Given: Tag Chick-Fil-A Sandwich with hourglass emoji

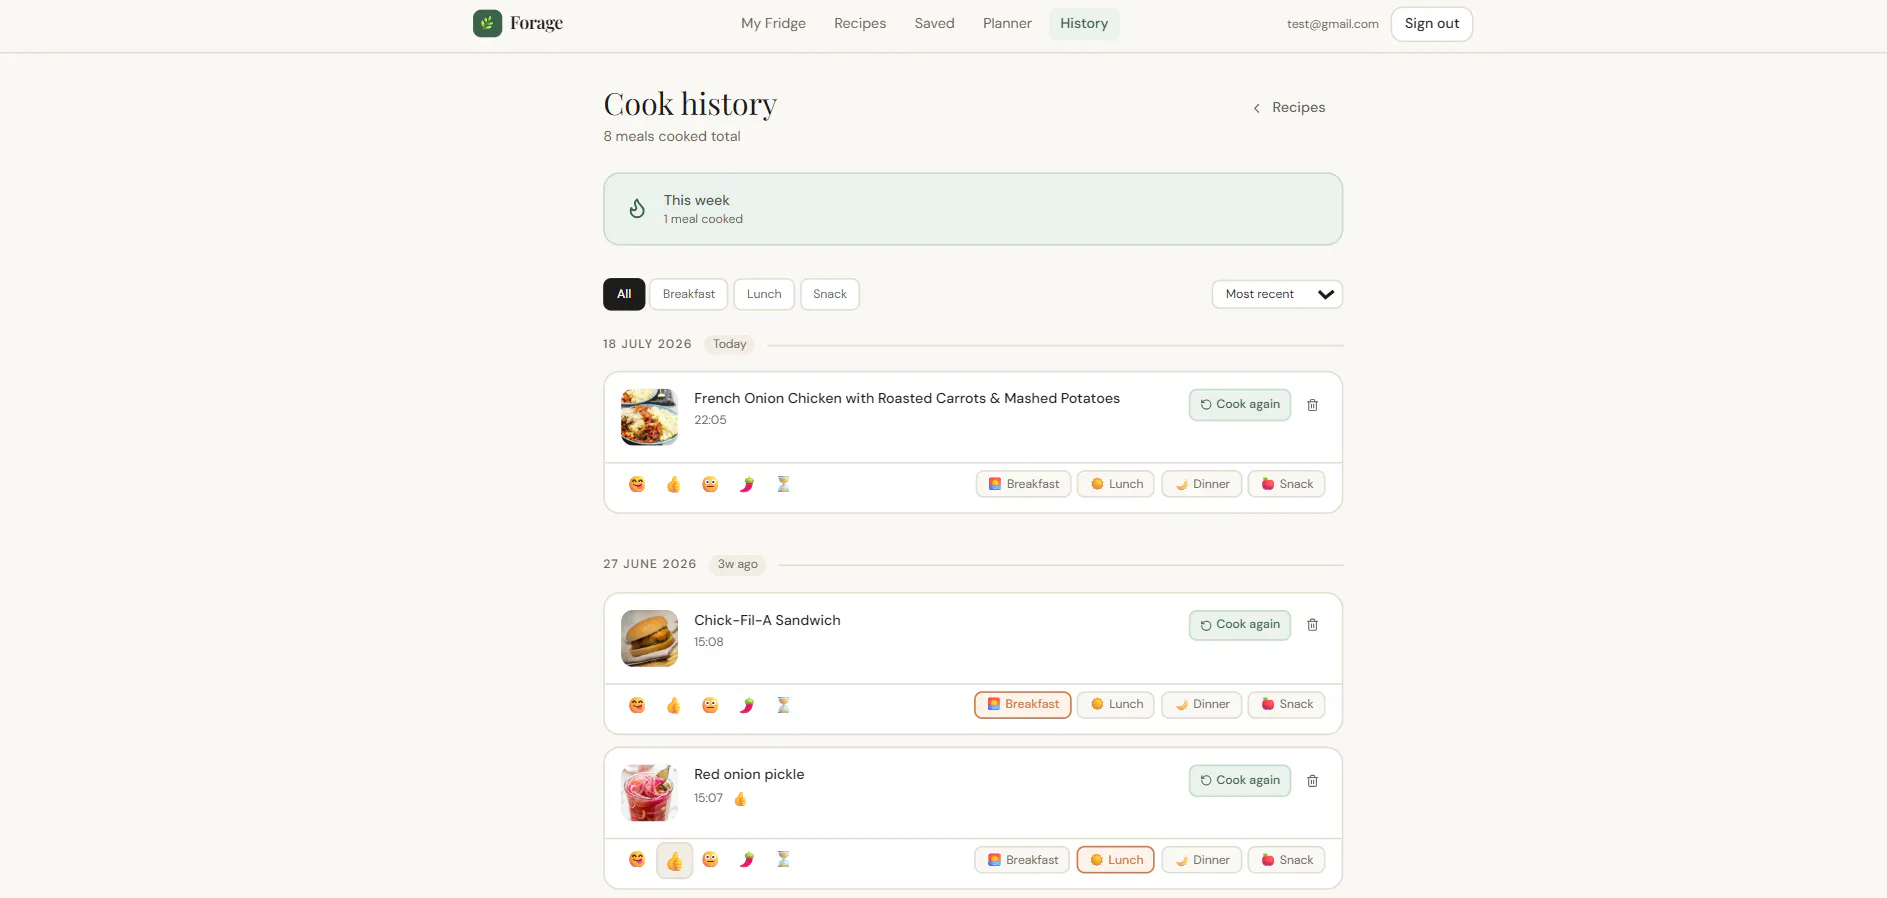Looking at the screenshot, I should (783, 705).
